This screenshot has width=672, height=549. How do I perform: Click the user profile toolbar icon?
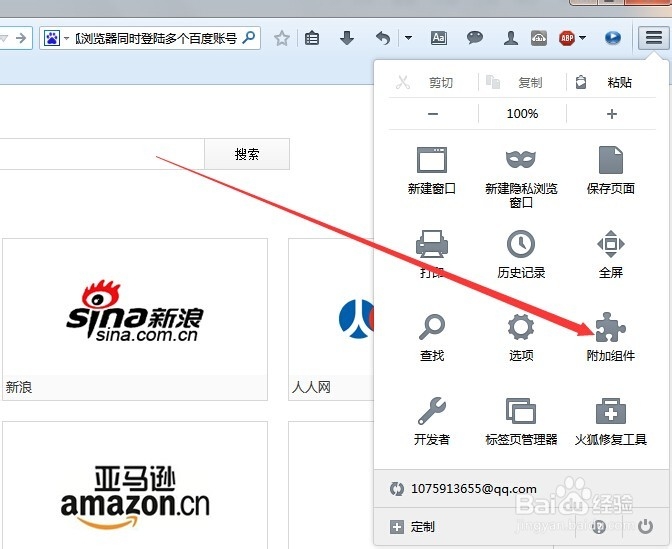pos(510,38)
